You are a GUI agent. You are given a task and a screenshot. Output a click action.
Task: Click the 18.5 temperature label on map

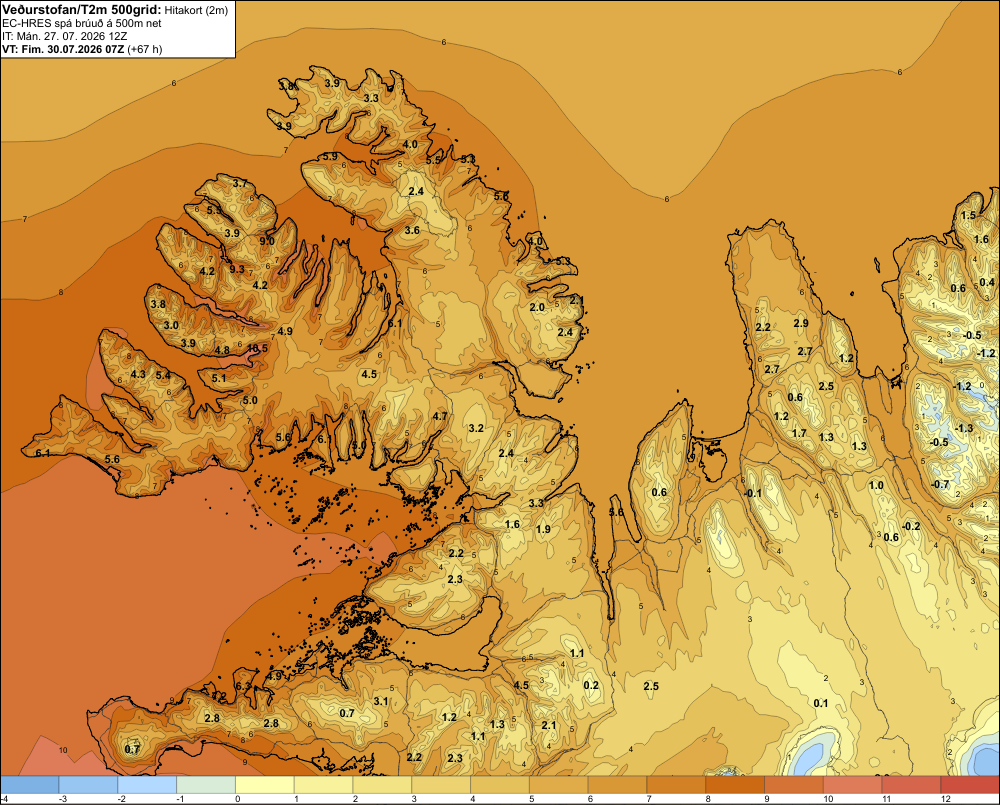tap(258, 348)
